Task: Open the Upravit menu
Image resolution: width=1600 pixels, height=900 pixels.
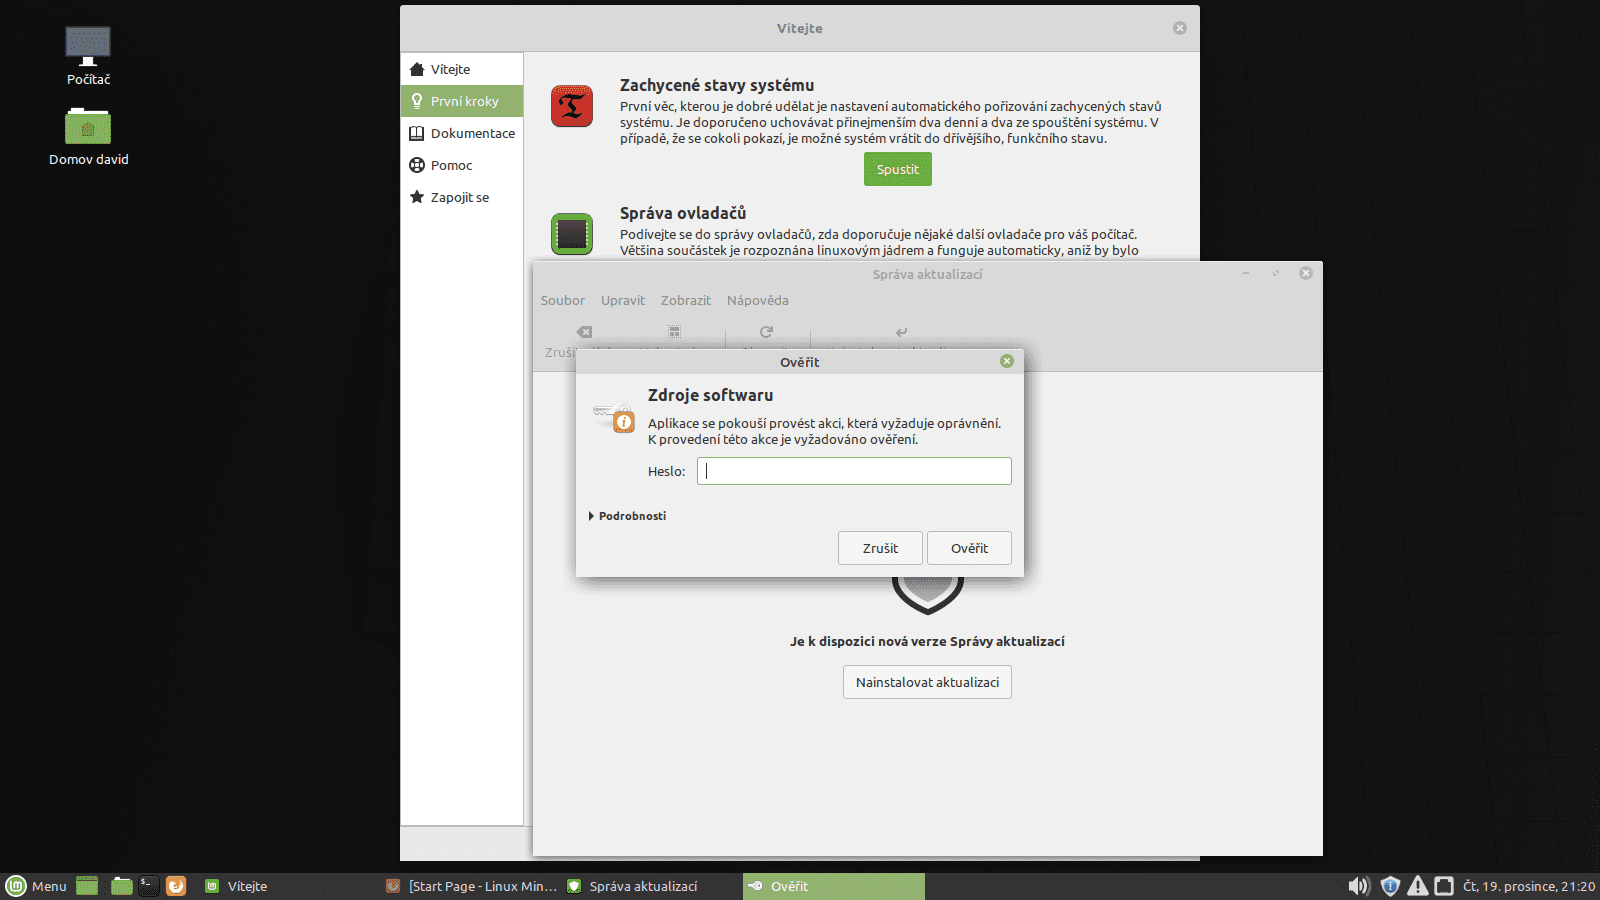Action: pos(622,300)
